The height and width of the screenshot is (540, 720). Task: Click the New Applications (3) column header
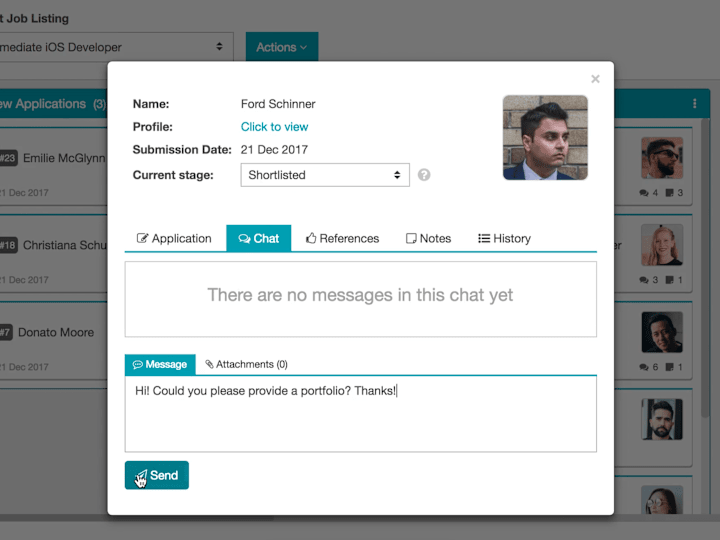point(53,104)
